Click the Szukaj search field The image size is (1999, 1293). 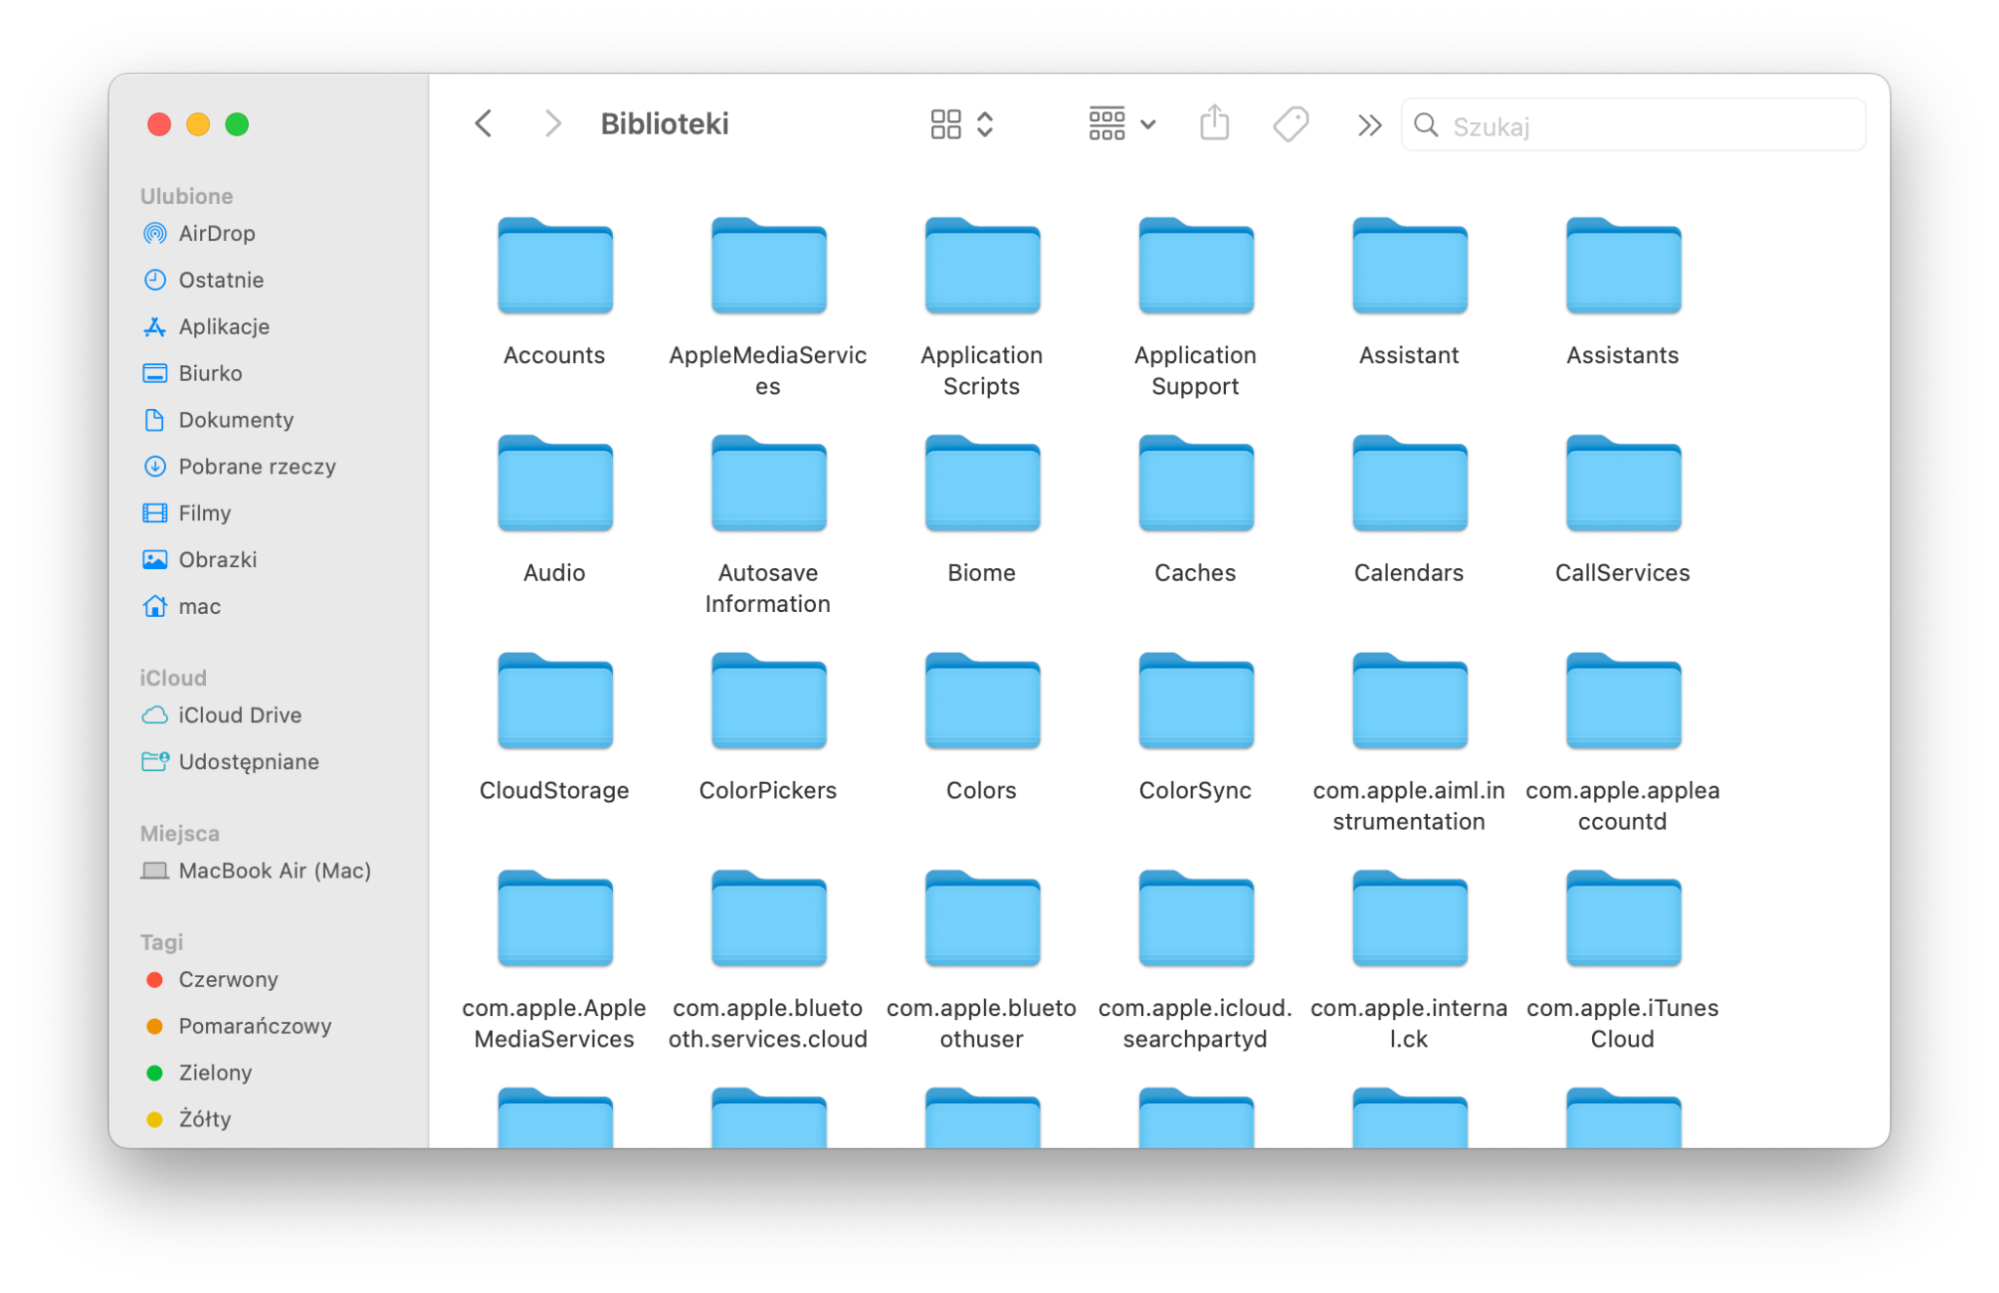(x=1633, y=126)
